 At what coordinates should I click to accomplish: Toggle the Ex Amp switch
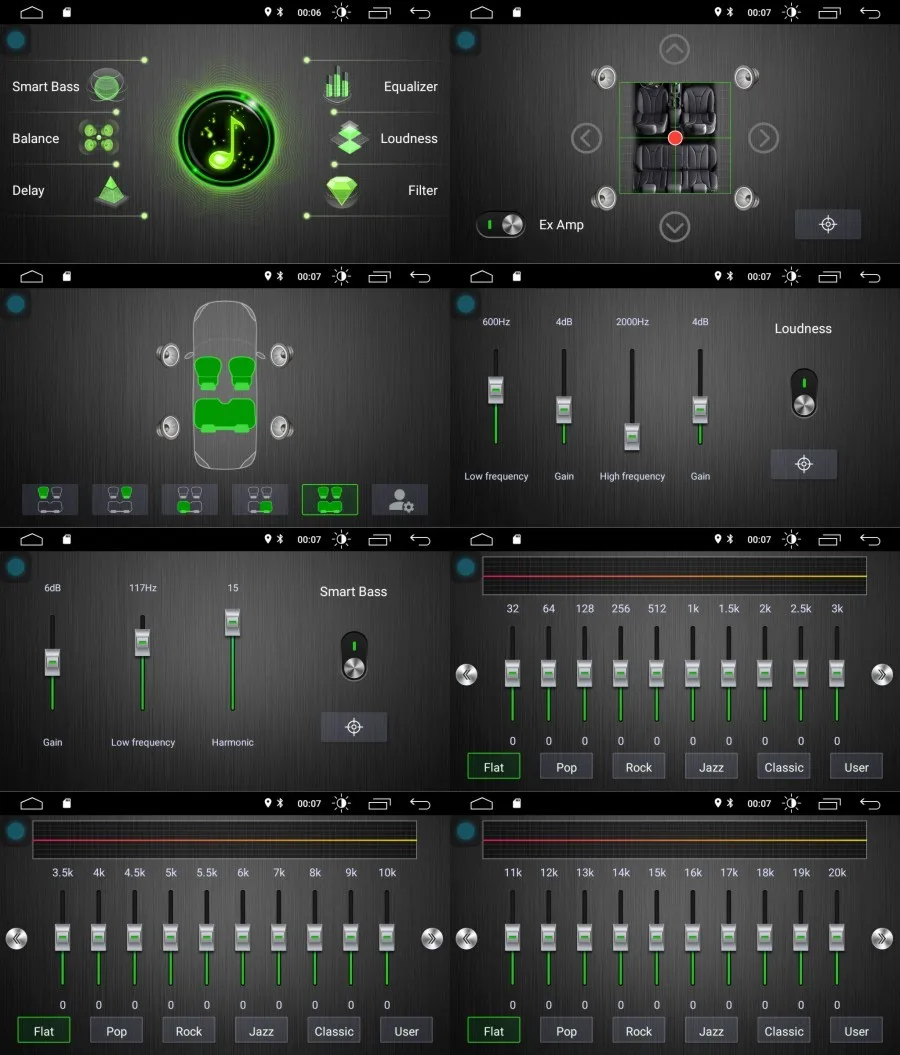500,225
